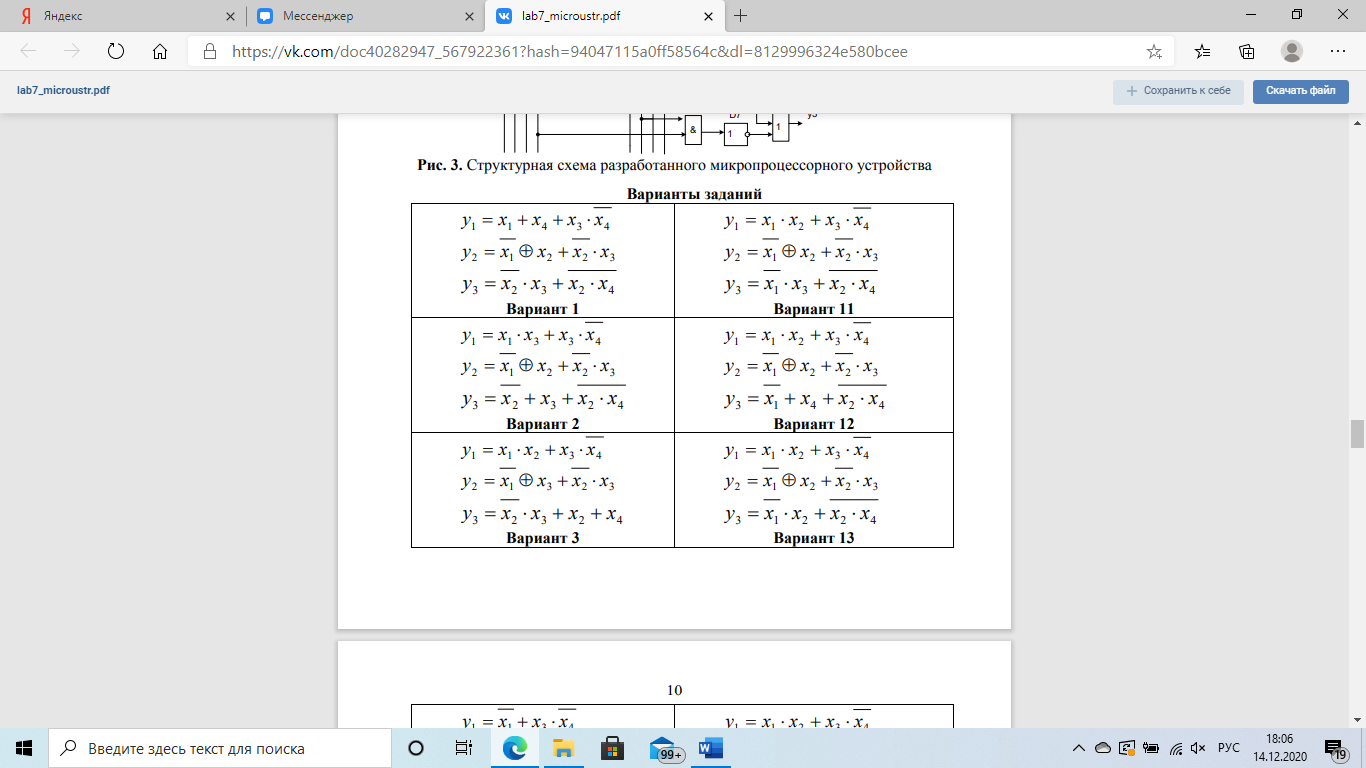1366x768 pixels.
Task: Click the Вариант 13 label
Action: pos(813,538)
